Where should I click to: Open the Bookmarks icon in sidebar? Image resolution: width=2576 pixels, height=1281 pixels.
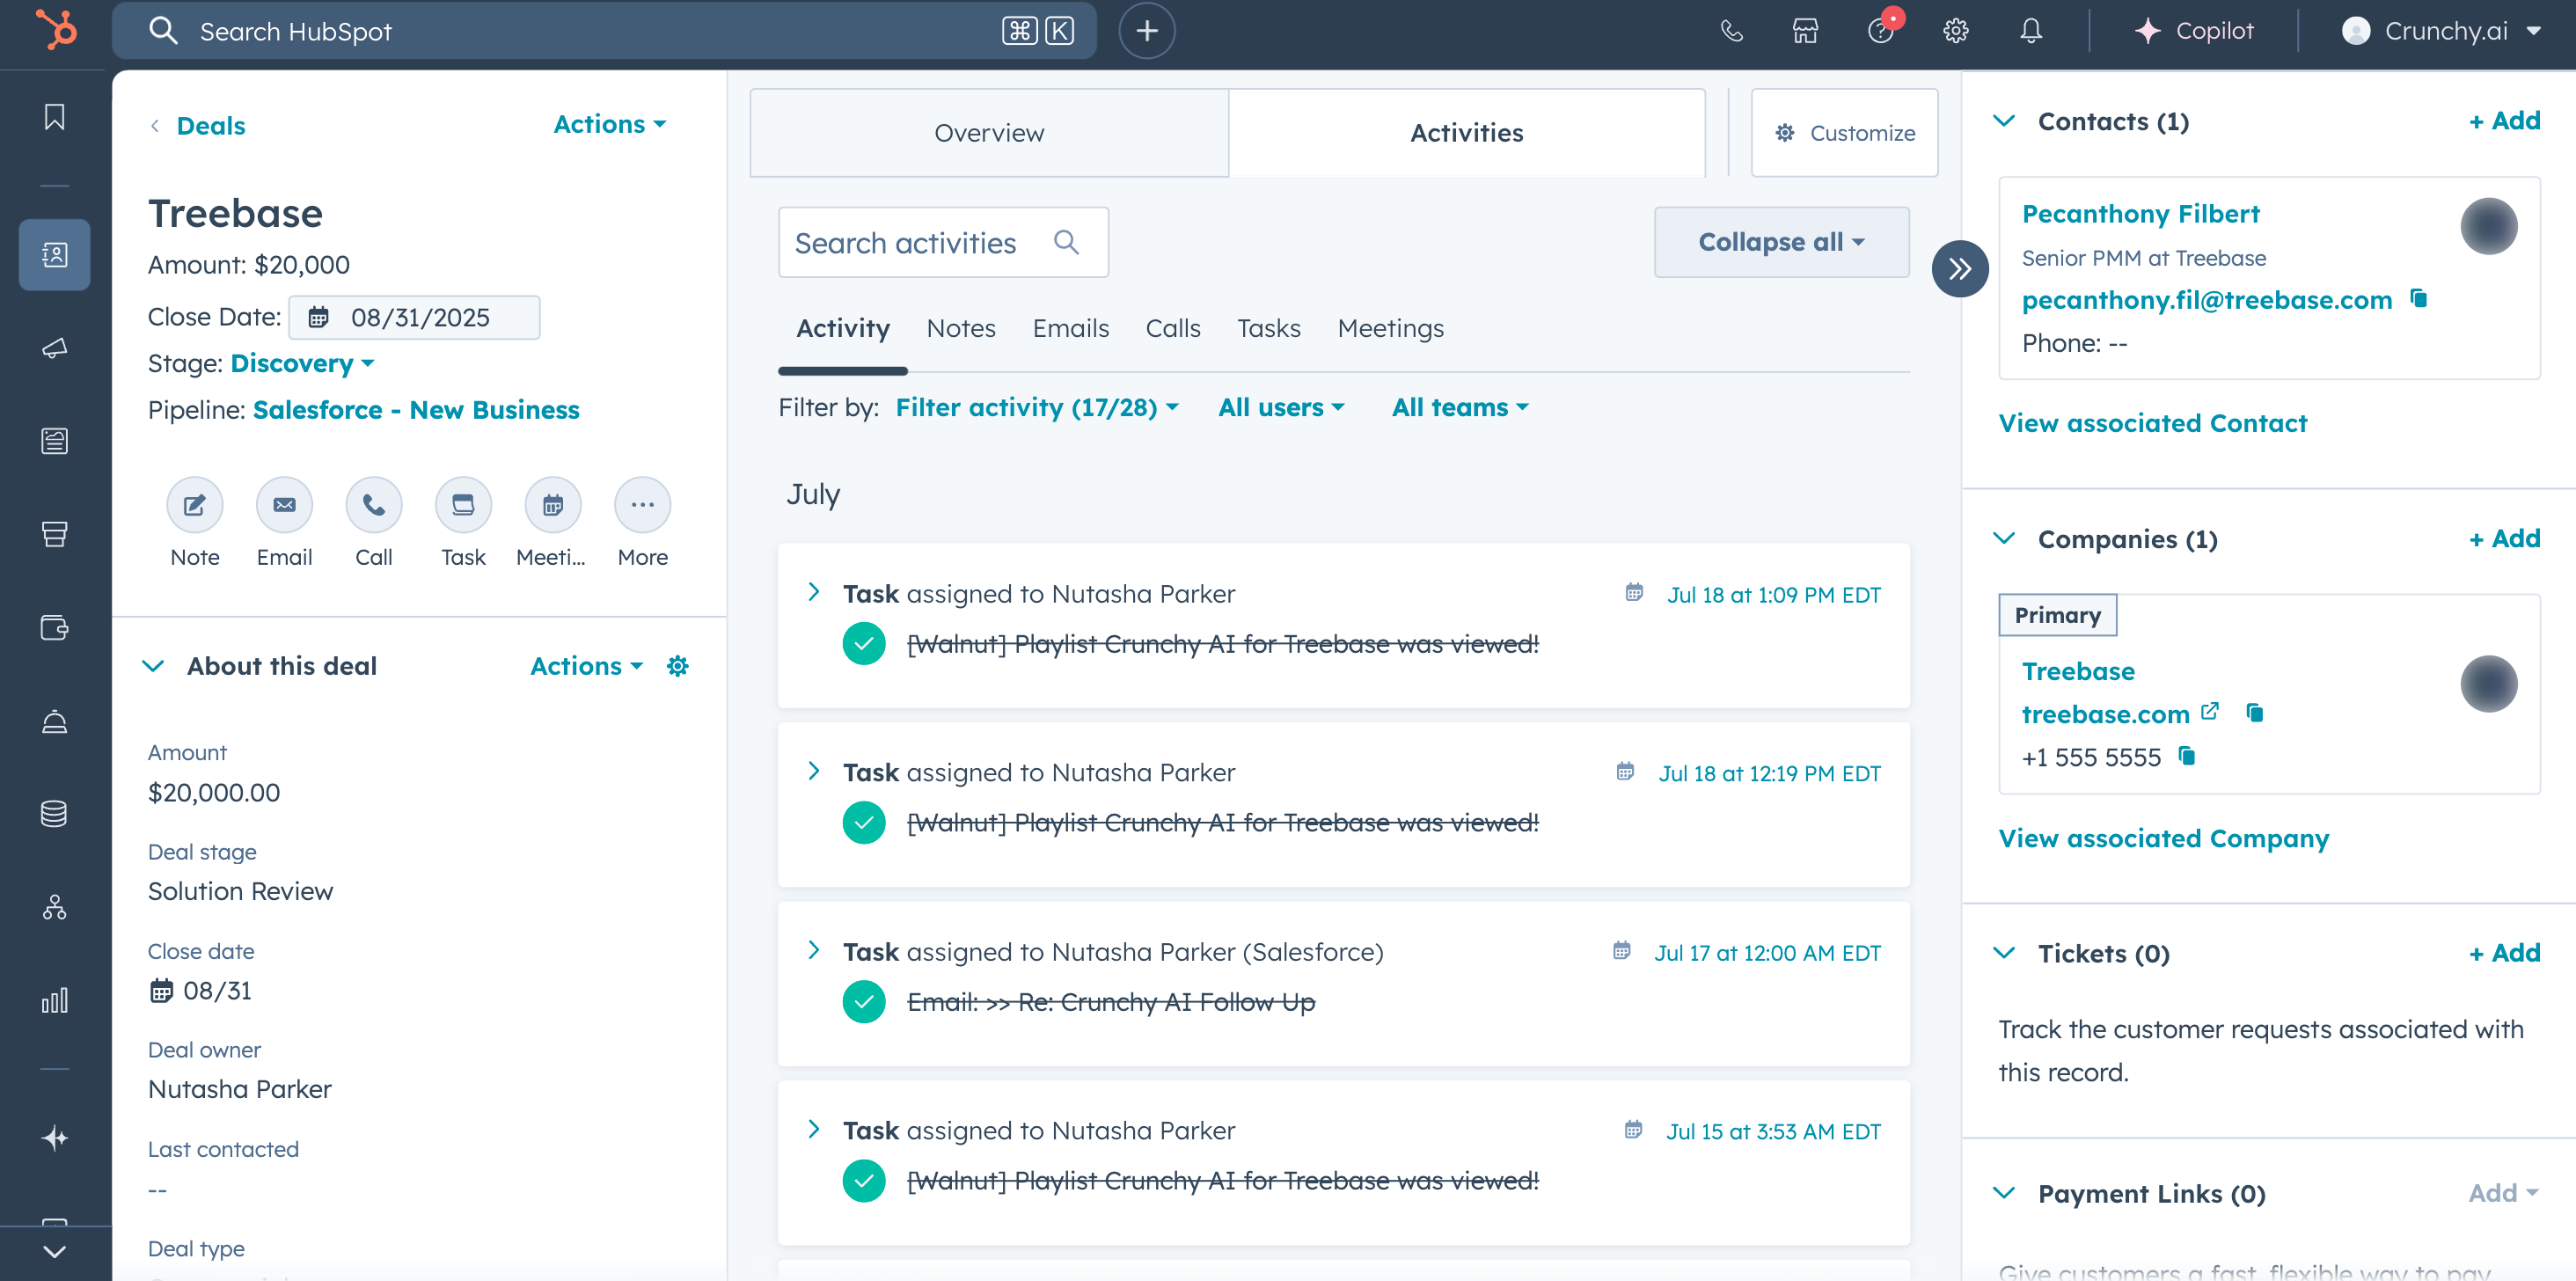click(55, 117)
